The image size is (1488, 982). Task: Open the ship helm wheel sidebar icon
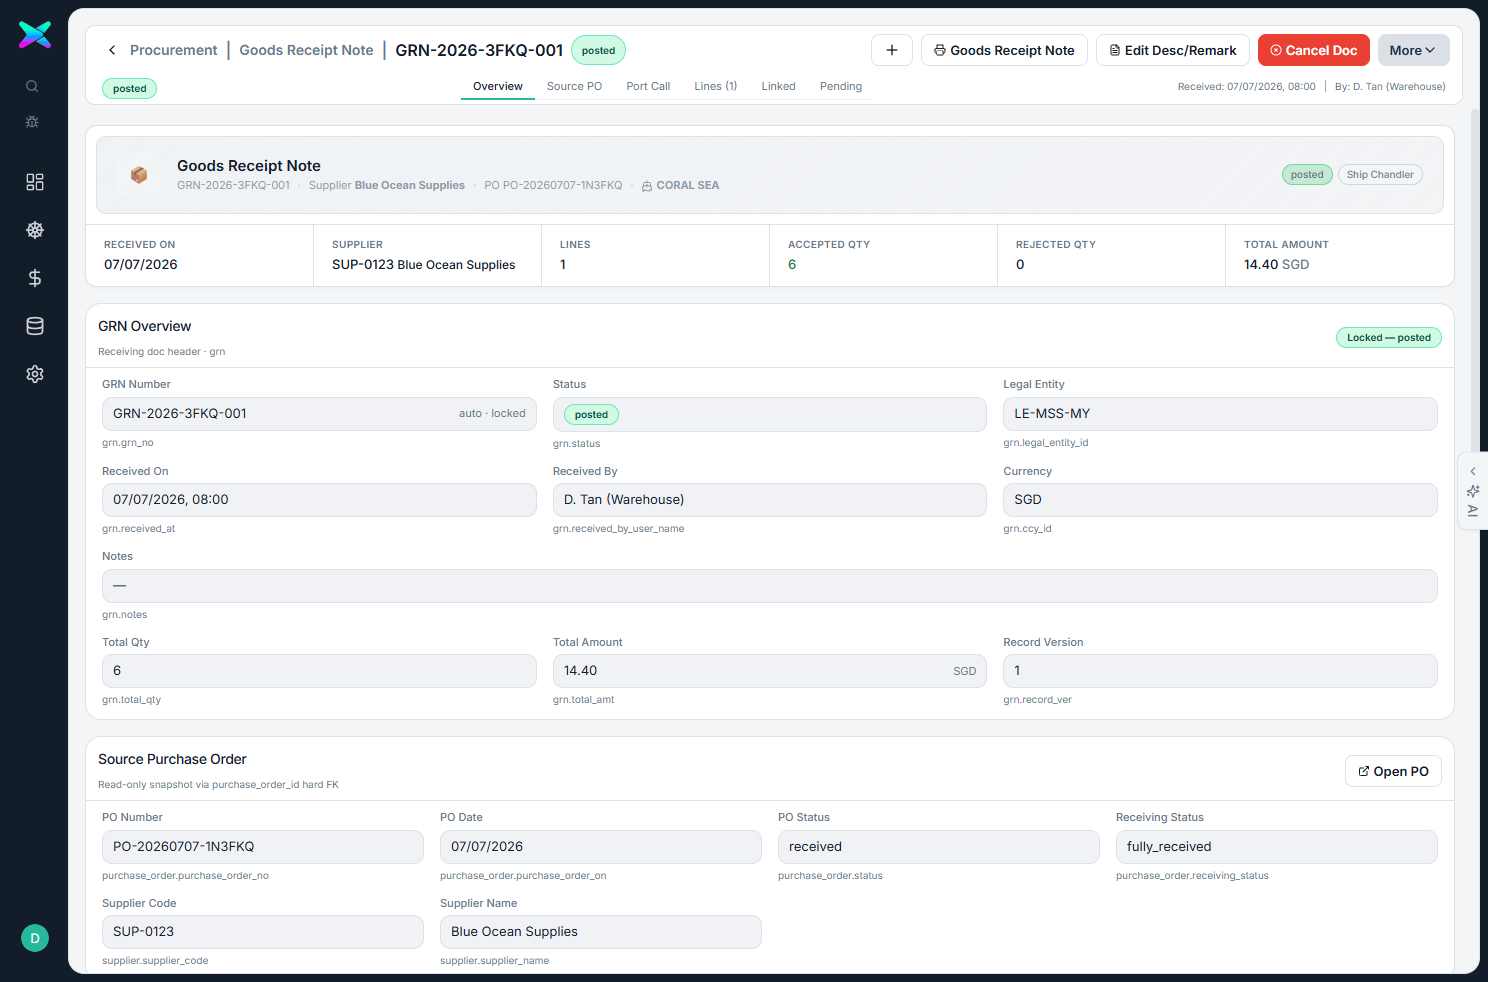click(35, 230)
